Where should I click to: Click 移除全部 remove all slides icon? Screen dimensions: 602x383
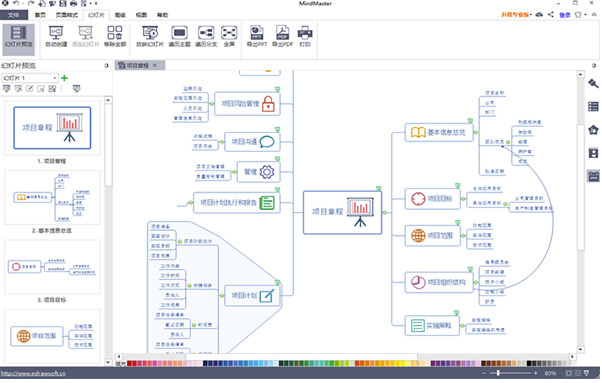(x=115, y=36)
